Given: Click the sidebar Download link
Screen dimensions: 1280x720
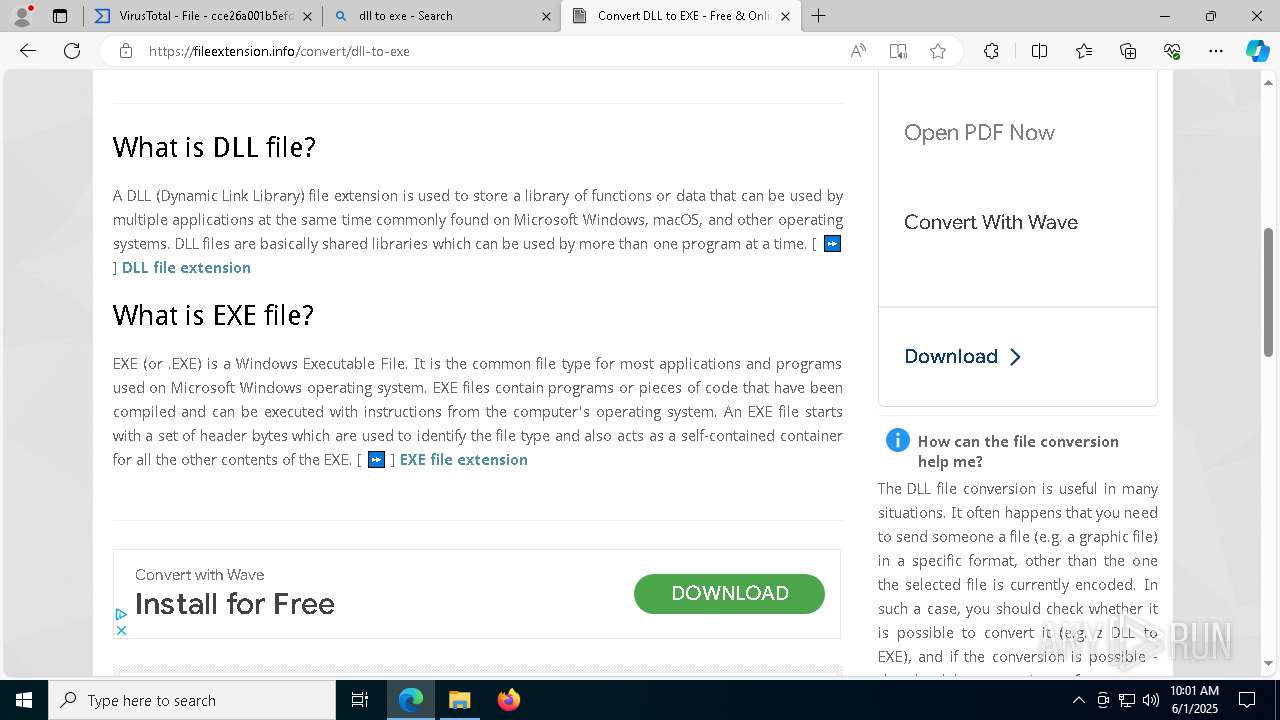Looking at the screenshot, I should 951,357.
